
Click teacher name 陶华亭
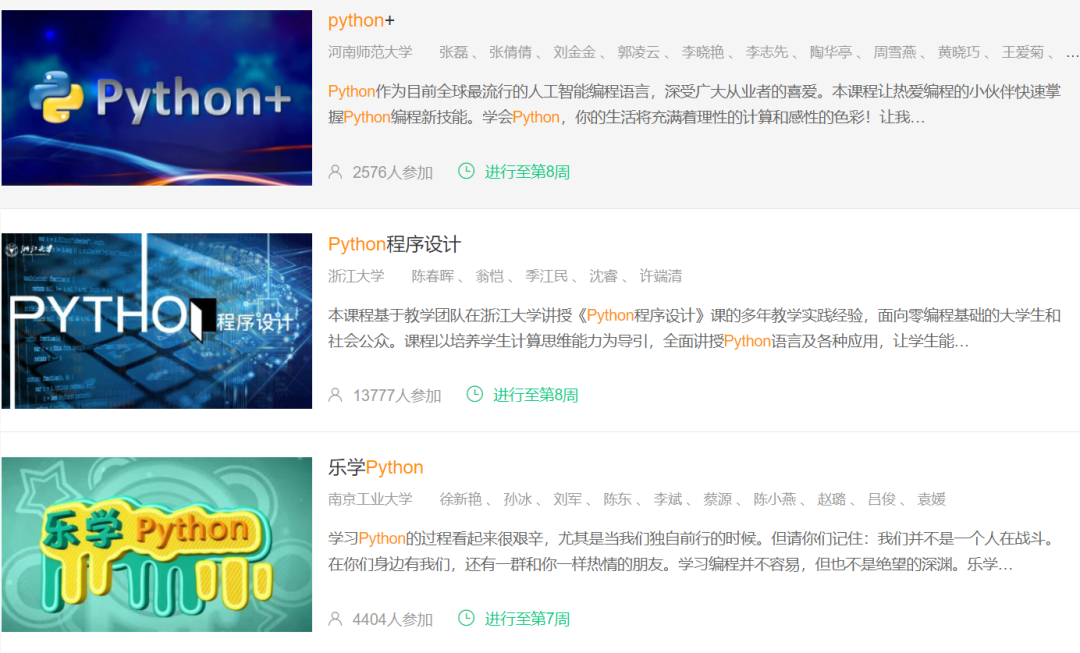coord(831,52)
